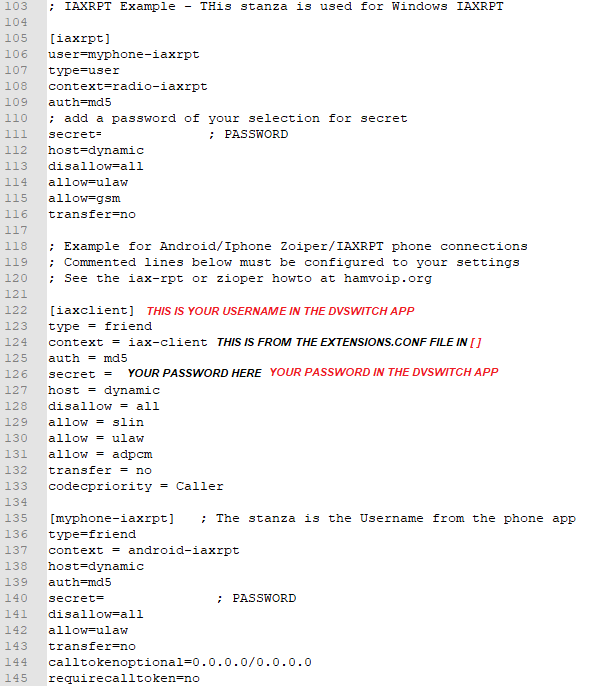Click the allow = adpcm line
This screenshot has width=608, height=686.
tap(101, 455)
